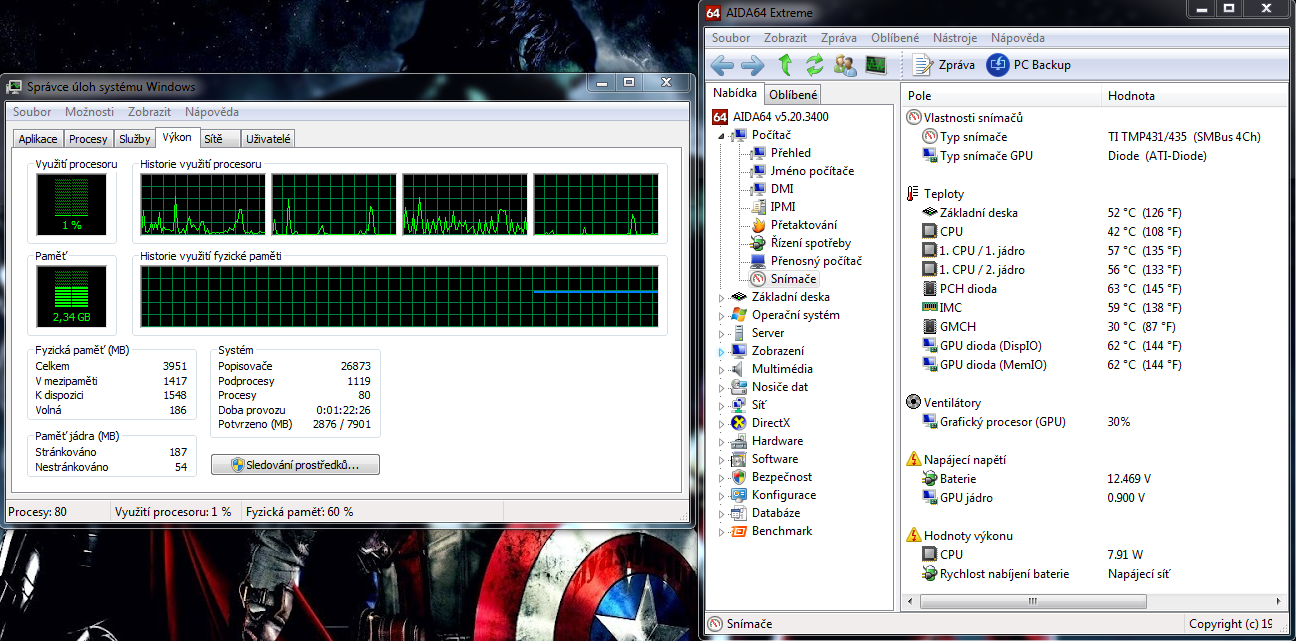Collapse the Počítač tree node
The height and width of the screenshot is (644, 1296).
721,135
